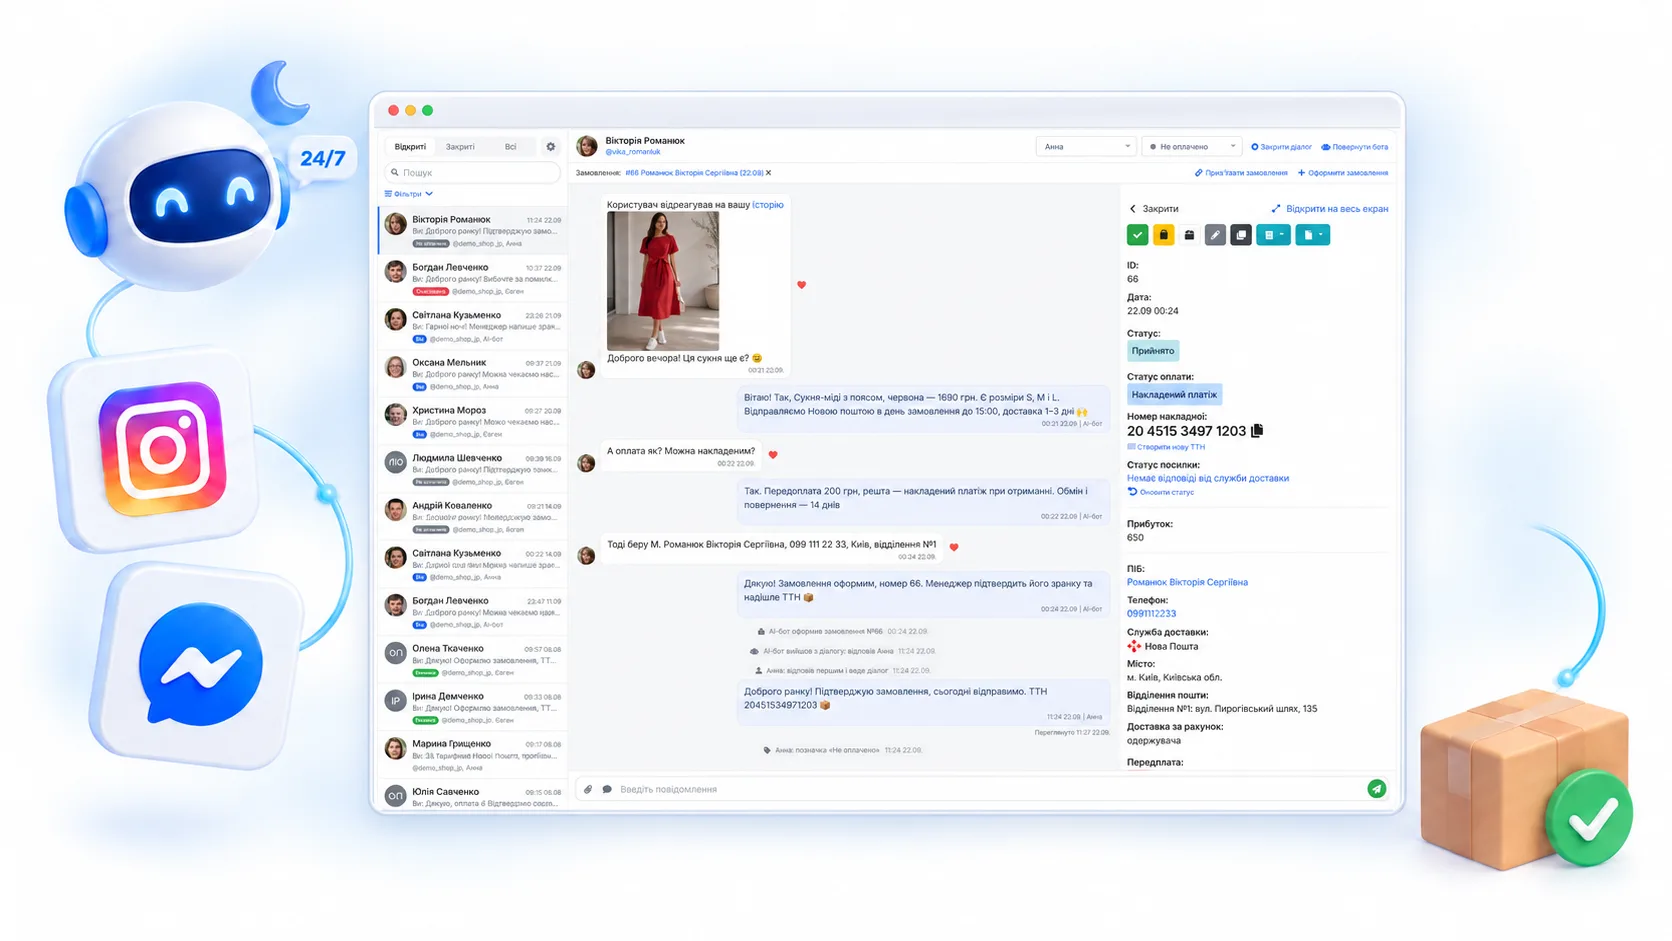Viewport: 1672px width, 941px height.
Task: Open the red dress photo thumbnail
Action: click(x=663, y=281)
